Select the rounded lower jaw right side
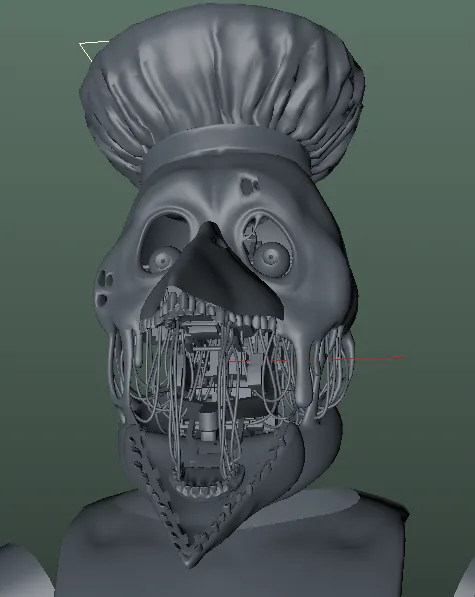 tap(320, 445)
